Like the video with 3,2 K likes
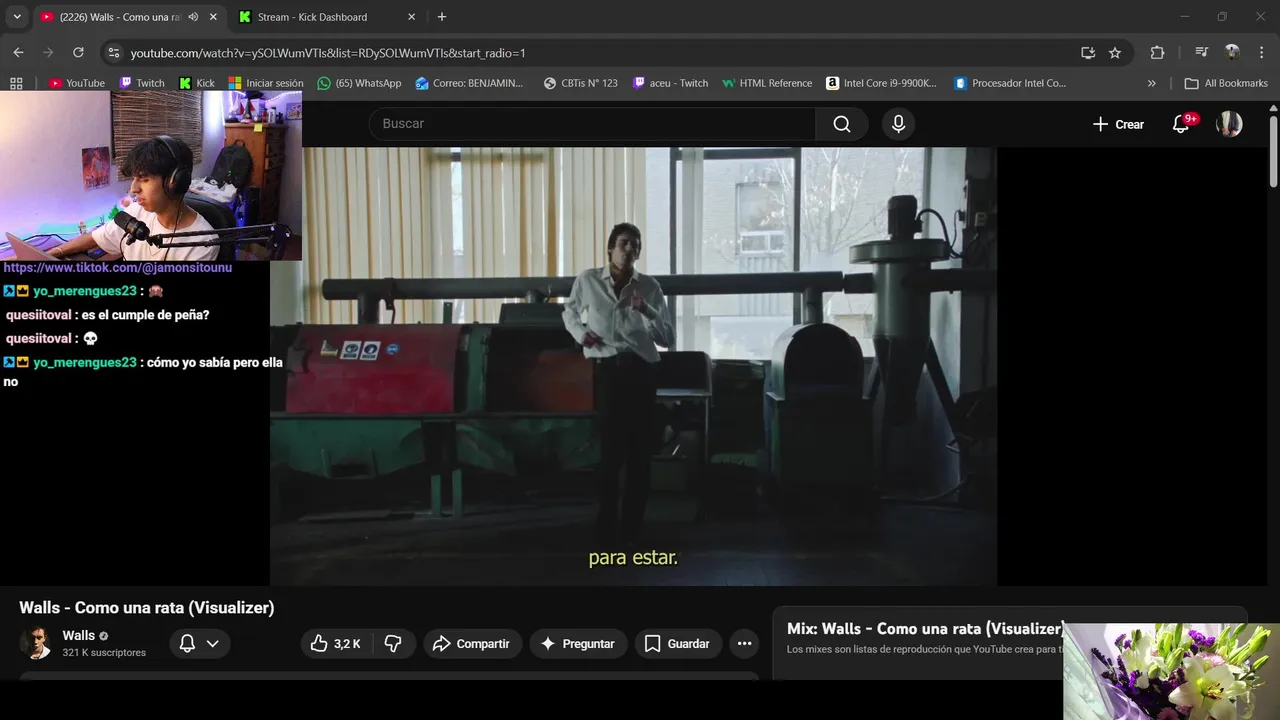This screenshot has width=1280, height=720. point(336,644)
